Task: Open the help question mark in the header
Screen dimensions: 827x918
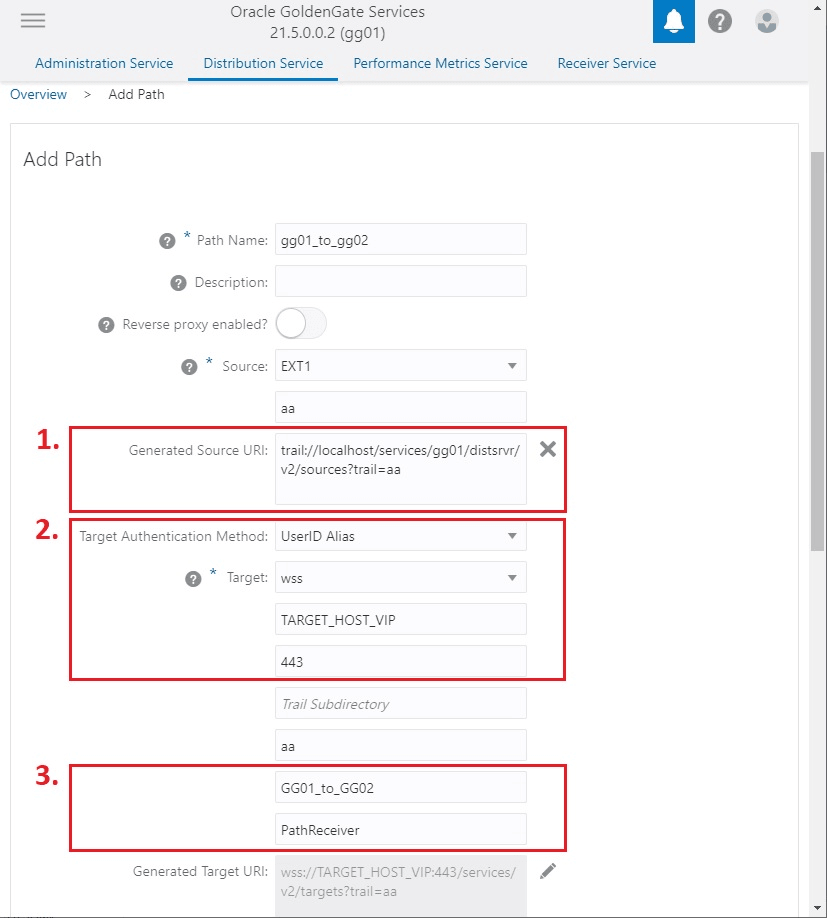Action: (719, 20)
